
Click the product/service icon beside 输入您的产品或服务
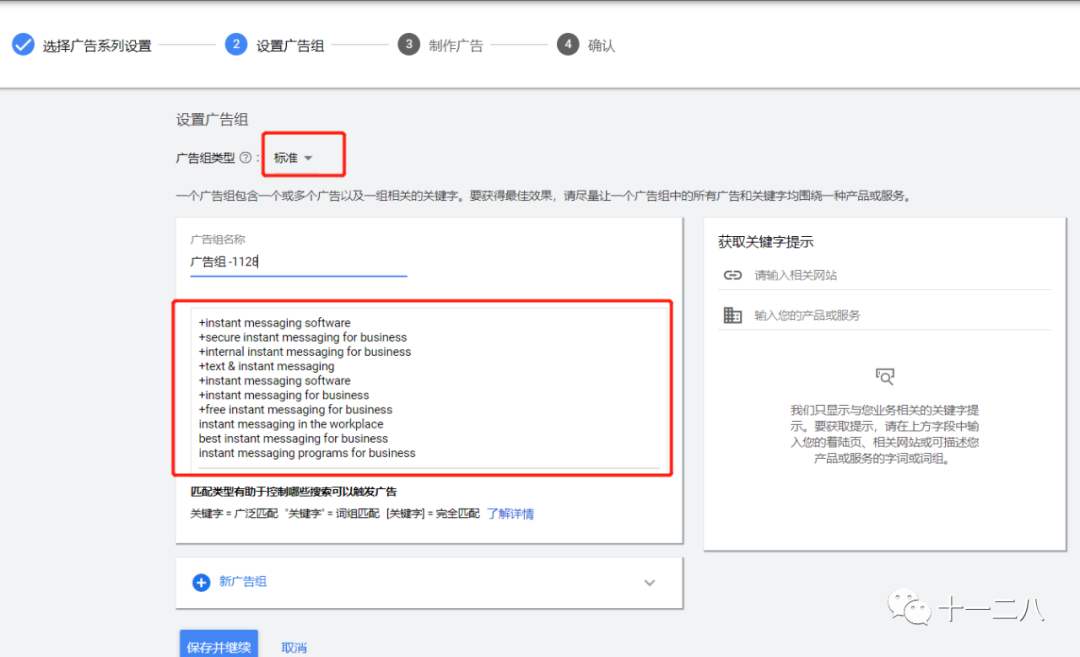(733, 315)
